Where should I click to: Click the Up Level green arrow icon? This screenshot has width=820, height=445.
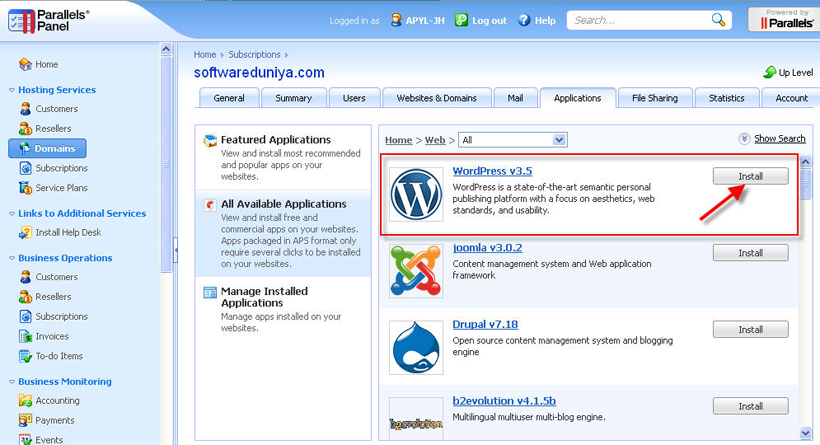pyautogui.click(x=769, y=72)
